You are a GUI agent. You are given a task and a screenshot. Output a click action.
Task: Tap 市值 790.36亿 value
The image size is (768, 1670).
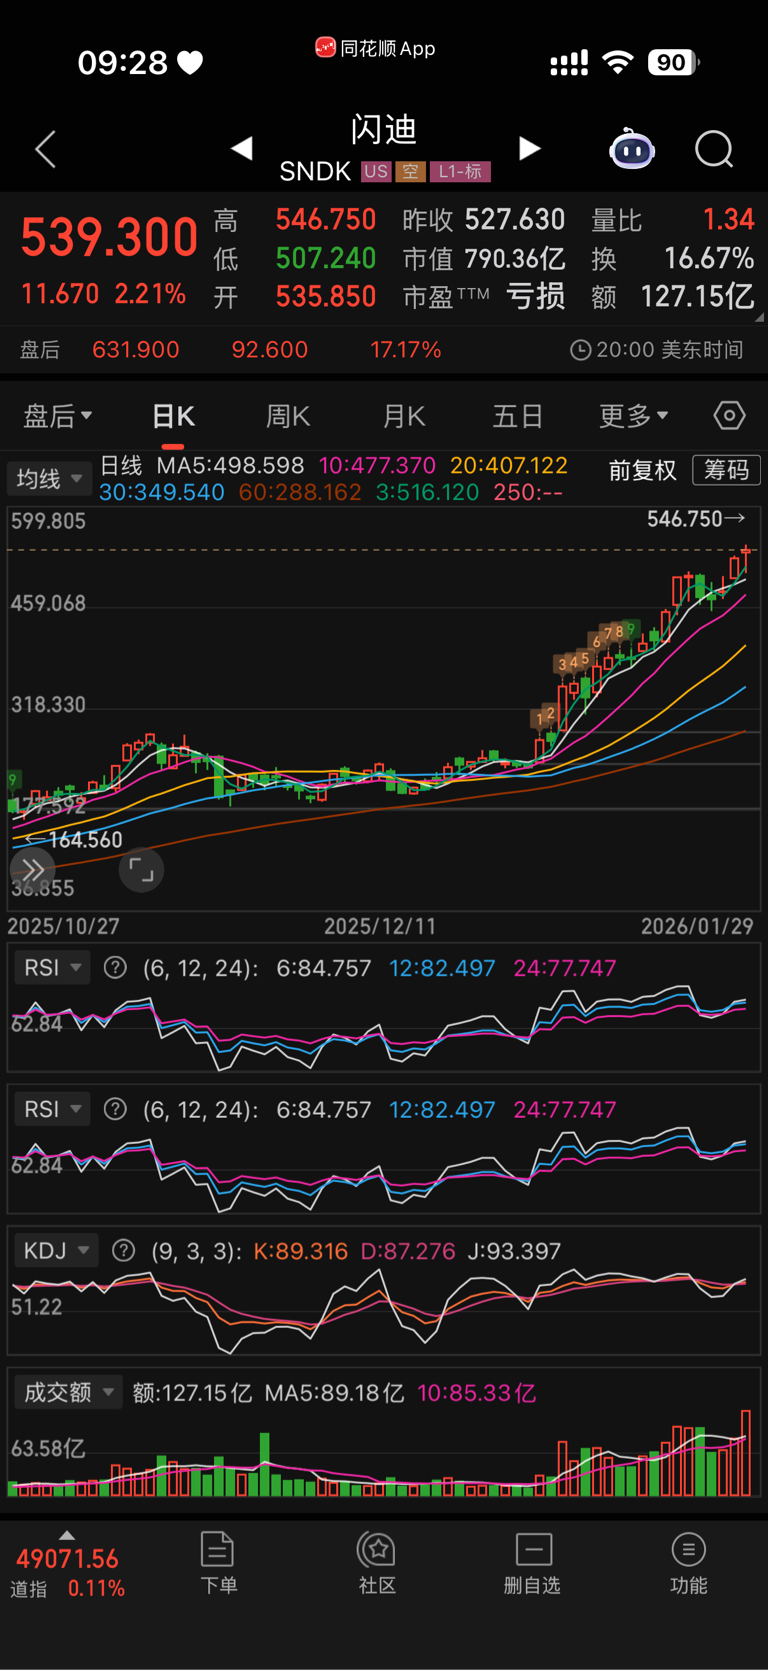pyautogui.click(x=484, y=259)
